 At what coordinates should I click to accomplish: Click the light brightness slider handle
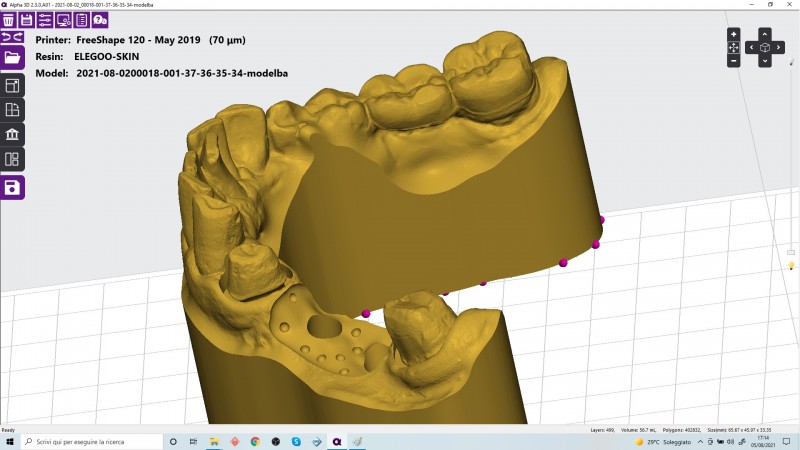791,253
